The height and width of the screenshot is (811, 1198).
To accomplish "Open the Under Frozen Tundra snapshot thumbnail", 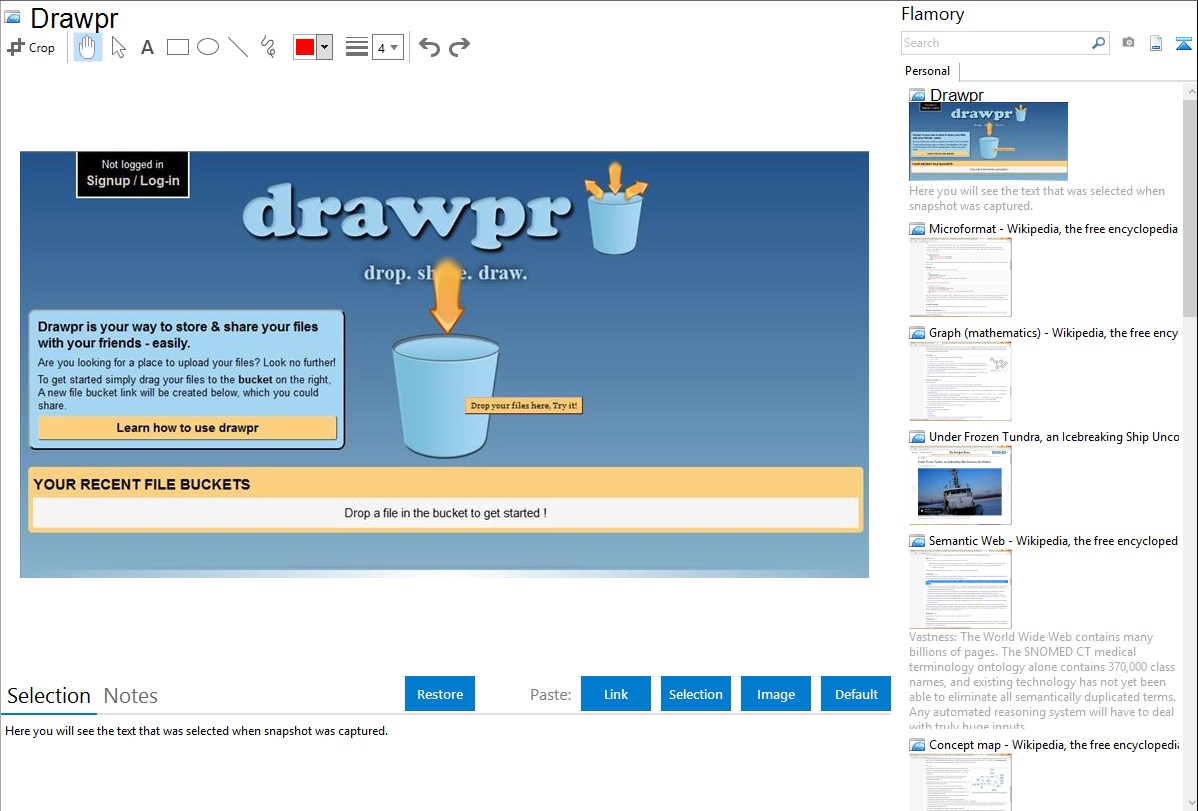I will coord(960,485).
